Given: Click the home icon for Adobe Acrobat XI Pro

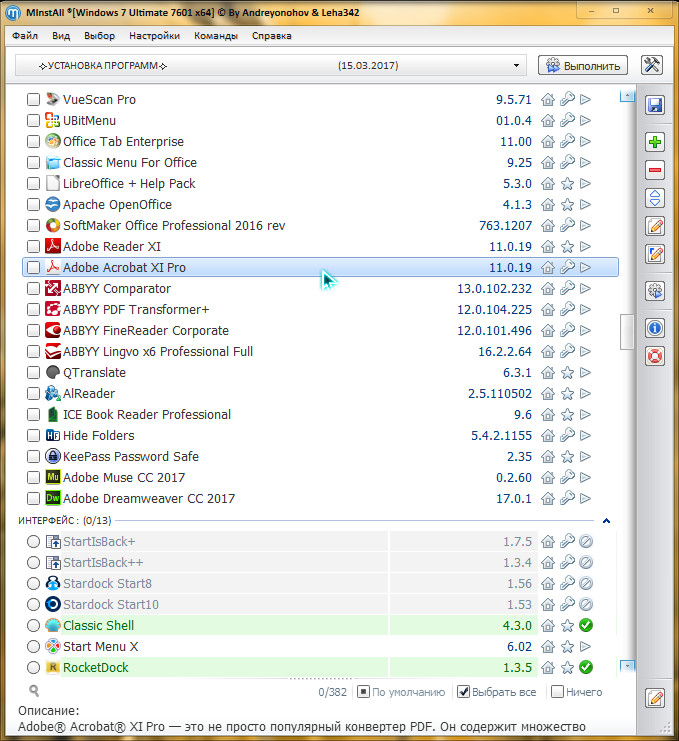Looking at the screenshot, I should click(x=548, y=267).
